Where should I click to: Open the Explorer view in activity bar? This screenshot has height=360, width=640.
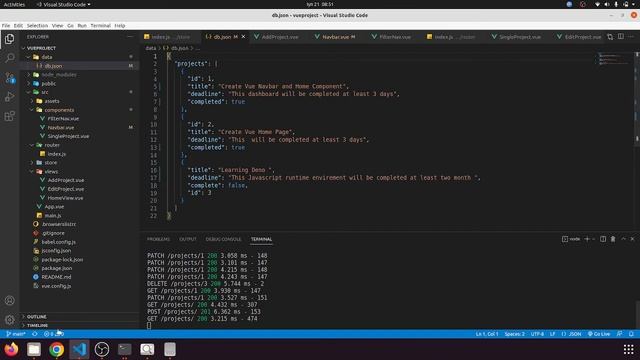pyautogui.click(x=9, y=39)
